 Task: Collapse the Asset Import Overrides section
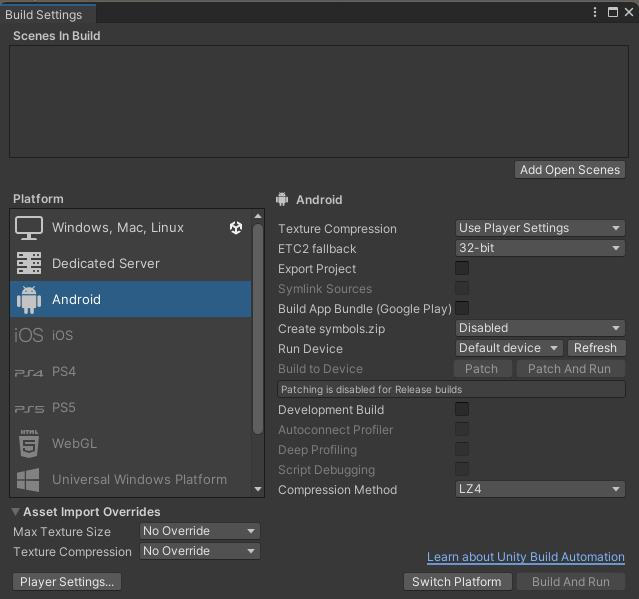pyautogui.click(x=15, y=512)
